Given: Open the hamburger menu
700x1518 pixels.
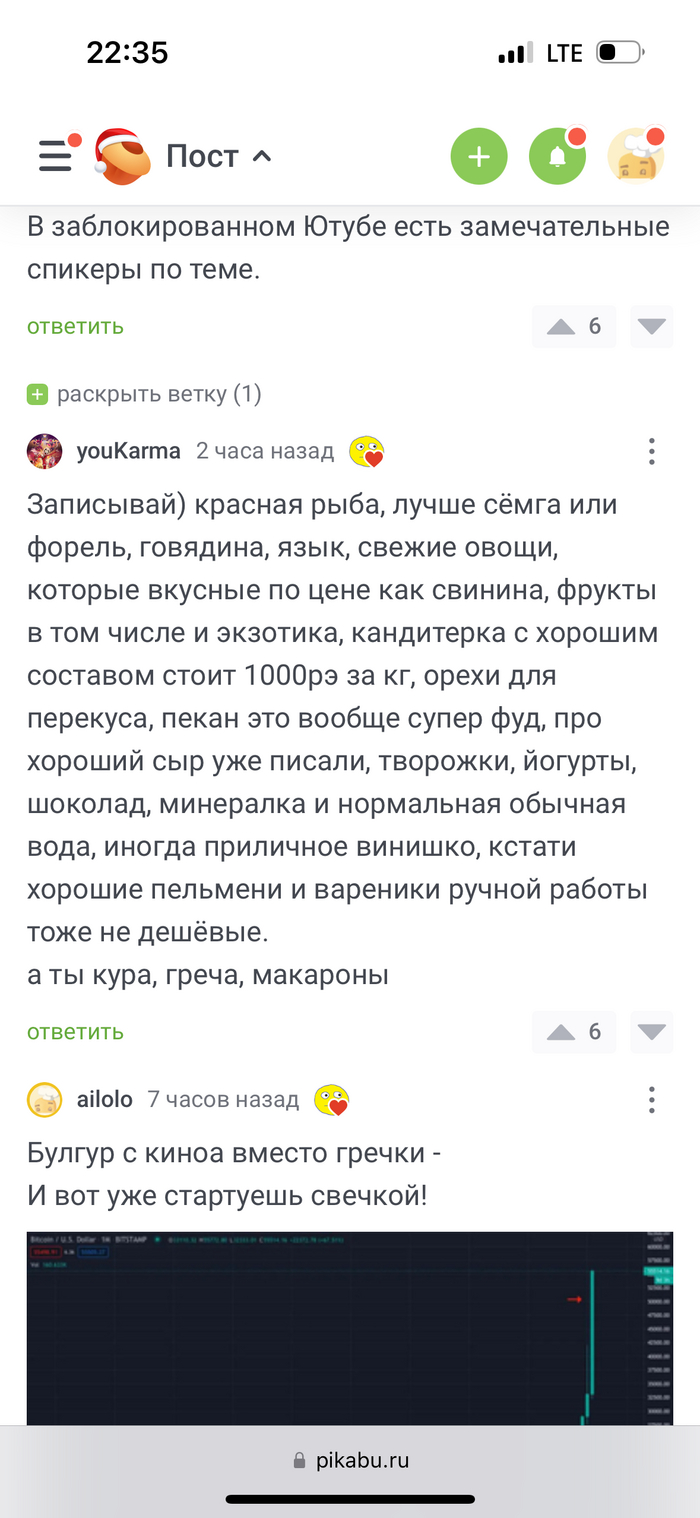Looking at the screenshot, I should coord(57,156).
